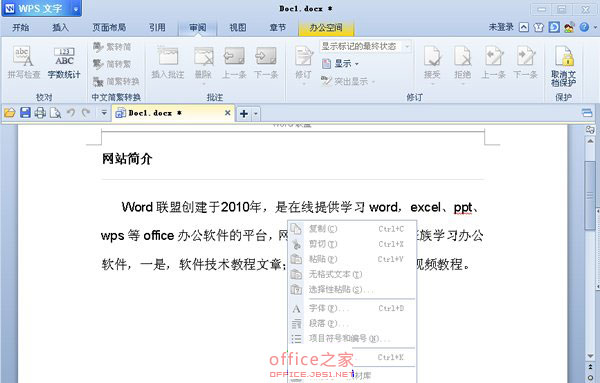Screen dimensions: 600x383
Task: Select the Doc1.docx document tab
Action: [x=173, y=113]
